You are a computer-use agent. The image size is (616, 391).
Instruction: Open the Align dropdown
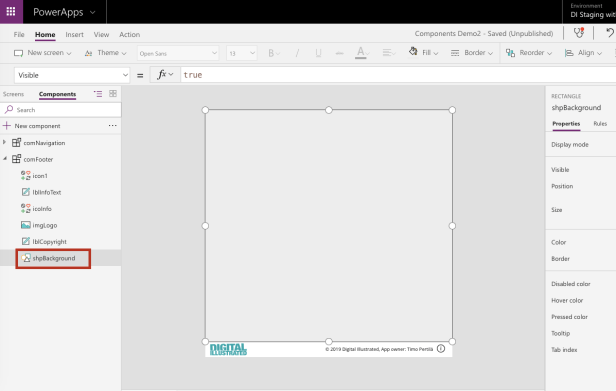[x=583, y=53]
